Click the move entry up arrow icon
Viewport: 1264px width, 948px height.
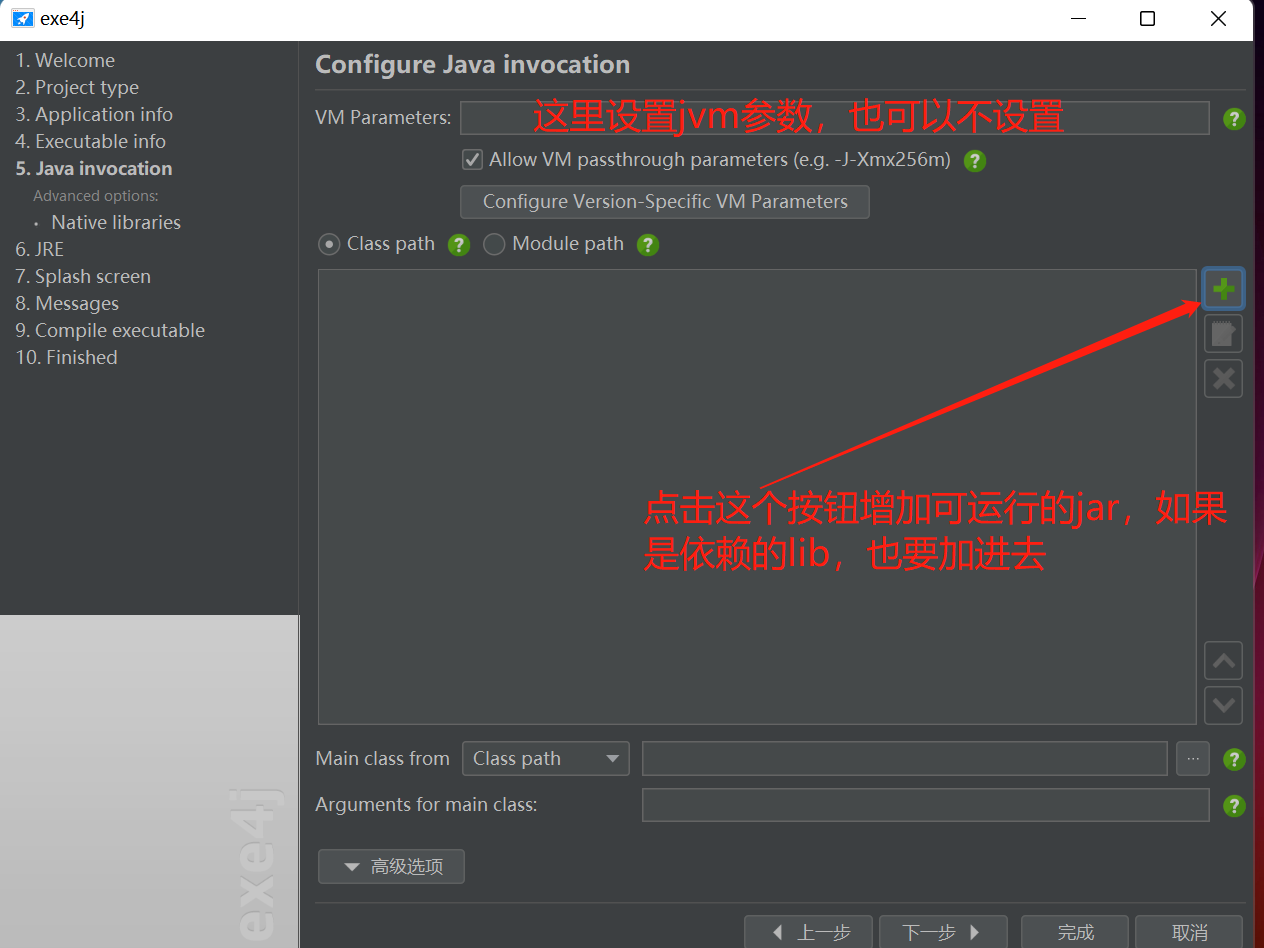pyautogui.click(x=1223, y=661)
